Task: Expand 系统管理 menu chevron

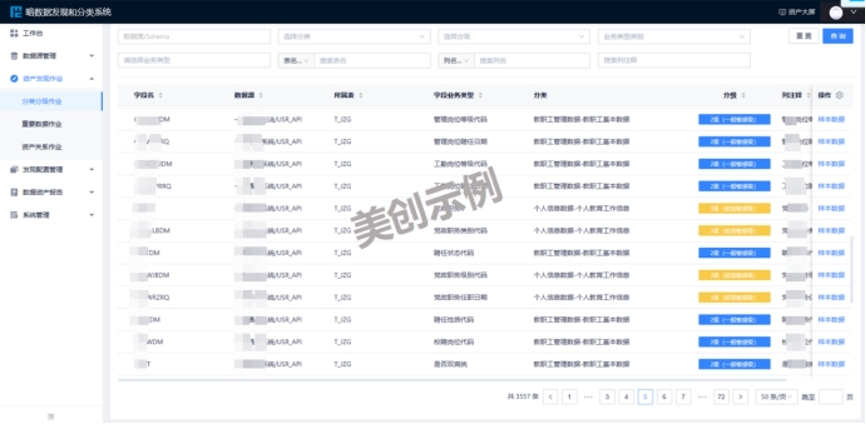Action: pos(92,215)
